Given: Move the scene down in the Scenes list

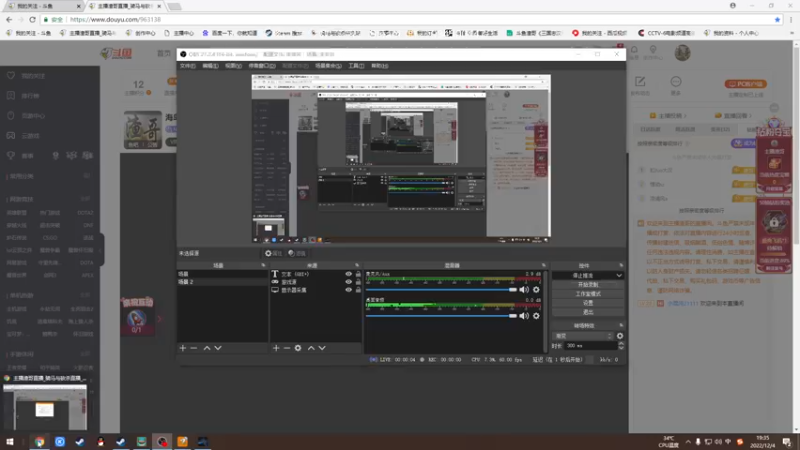Looking at the screenshot, I should point(218,348).
